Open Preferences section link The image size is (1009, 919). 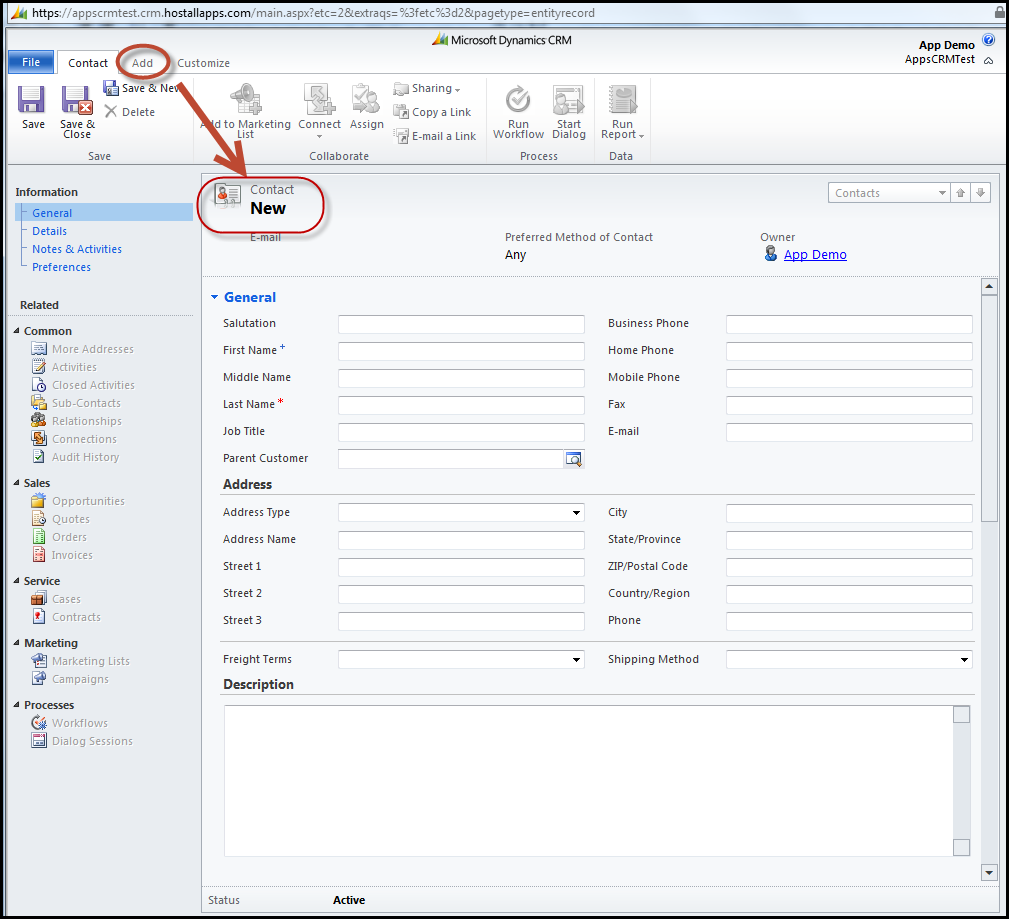pos(61,266)
